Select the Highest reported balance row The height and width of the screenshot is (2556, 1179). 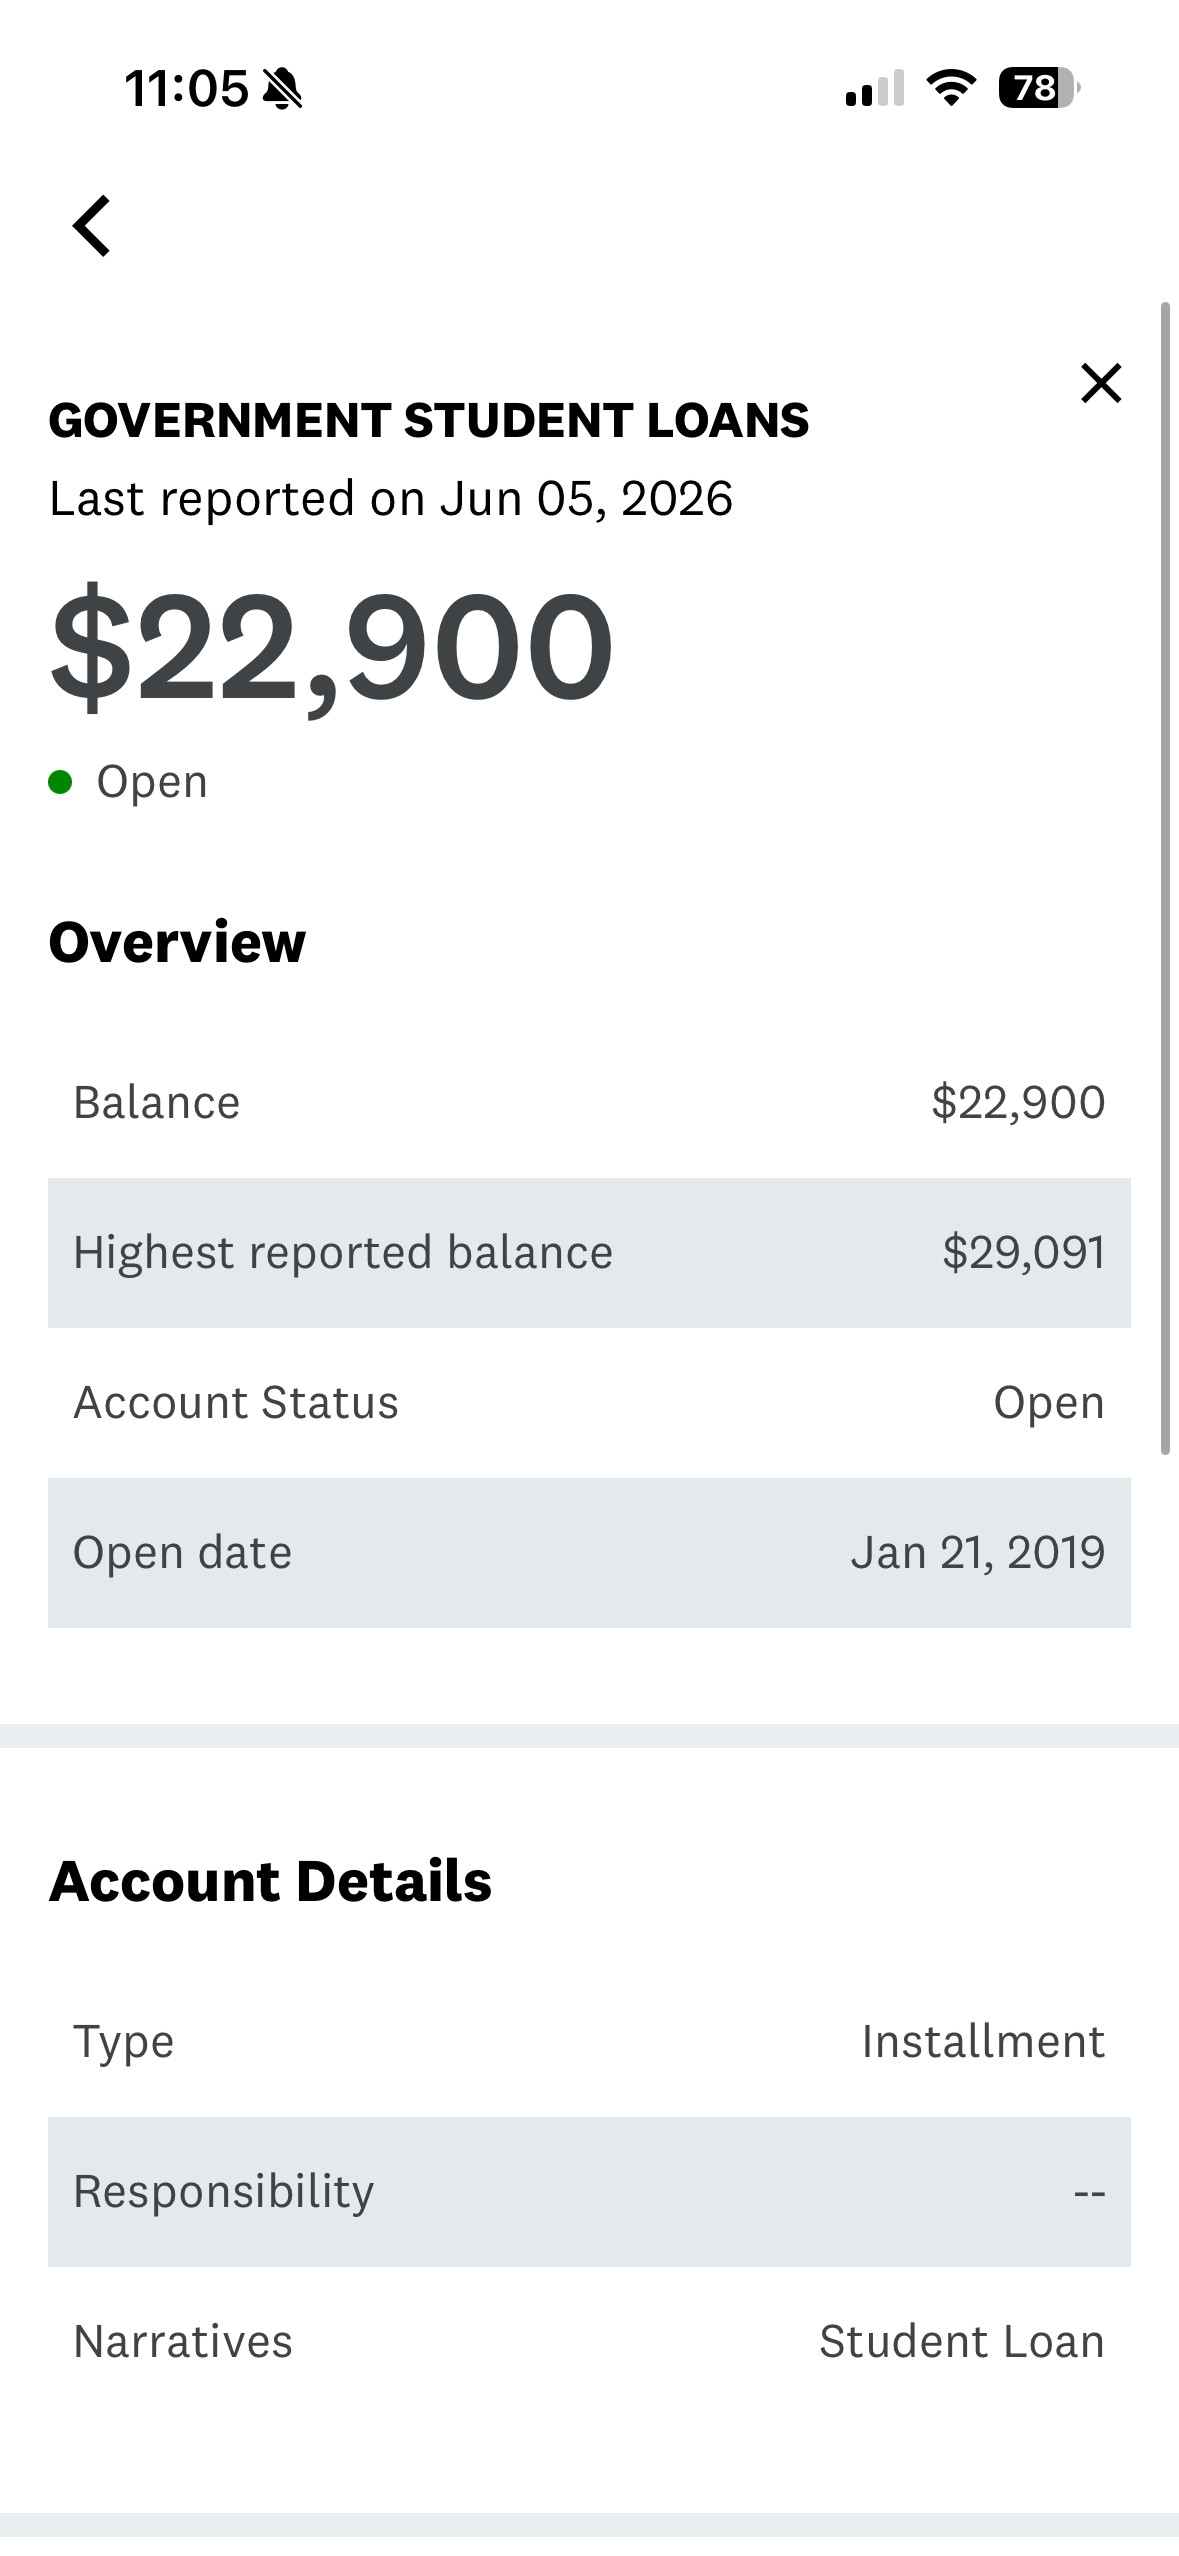point(589,1253)
